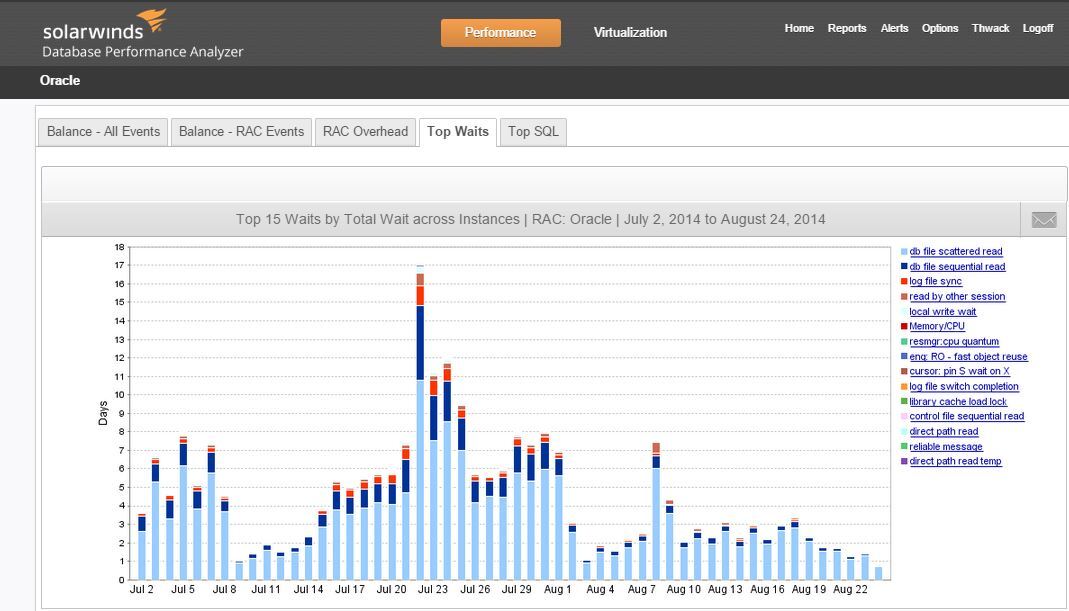The image size is (1069, 611).
Task: Click the log file sync legend square
Action: (903, 281)
